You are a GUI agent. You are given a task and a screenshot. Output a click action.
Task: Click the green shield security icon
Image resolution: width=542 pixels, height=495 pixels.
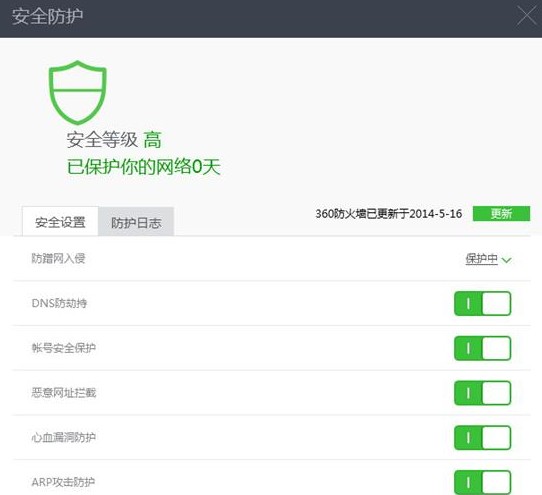(78, 92)
